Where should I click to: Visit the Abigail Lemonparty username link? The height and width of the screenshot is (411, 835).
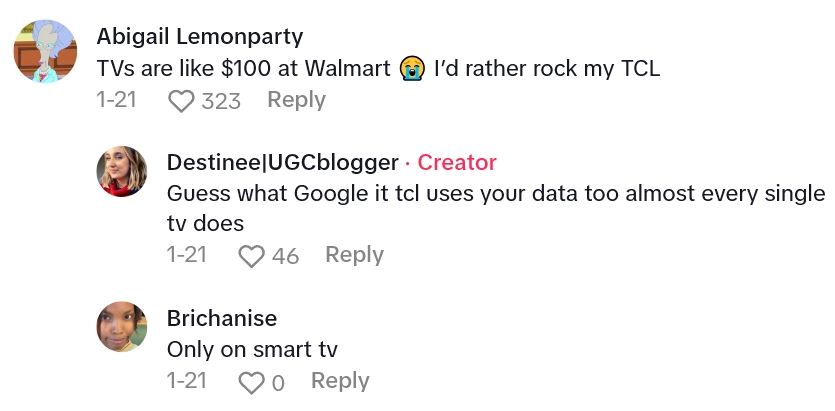point(200,37)
